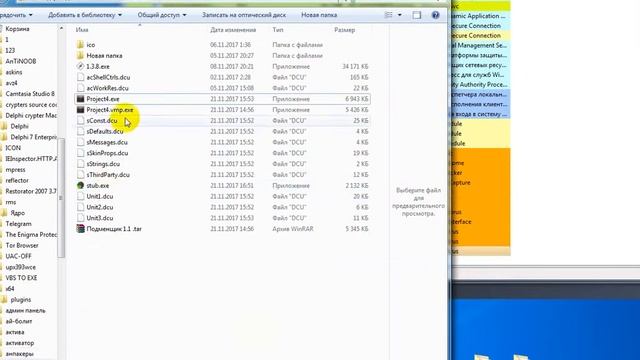The image size is (640, 360).
Task: Click the Project4.vmp.exe application icon
Action: 80,110
